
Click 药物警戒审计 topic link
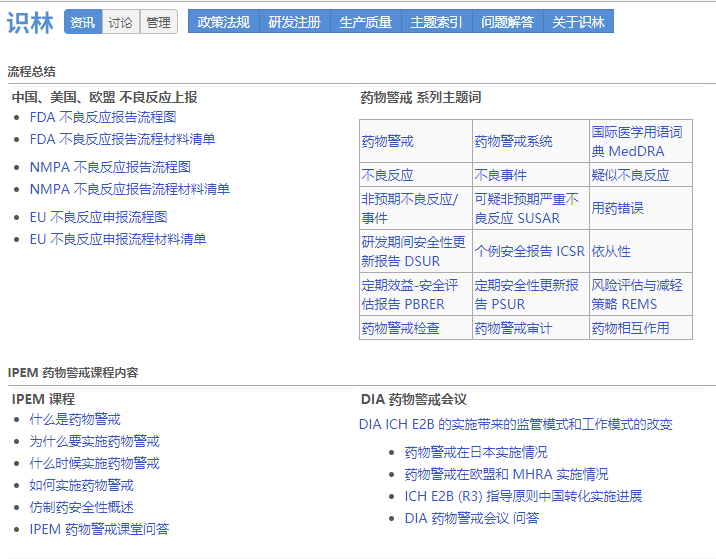pos(513,328)
